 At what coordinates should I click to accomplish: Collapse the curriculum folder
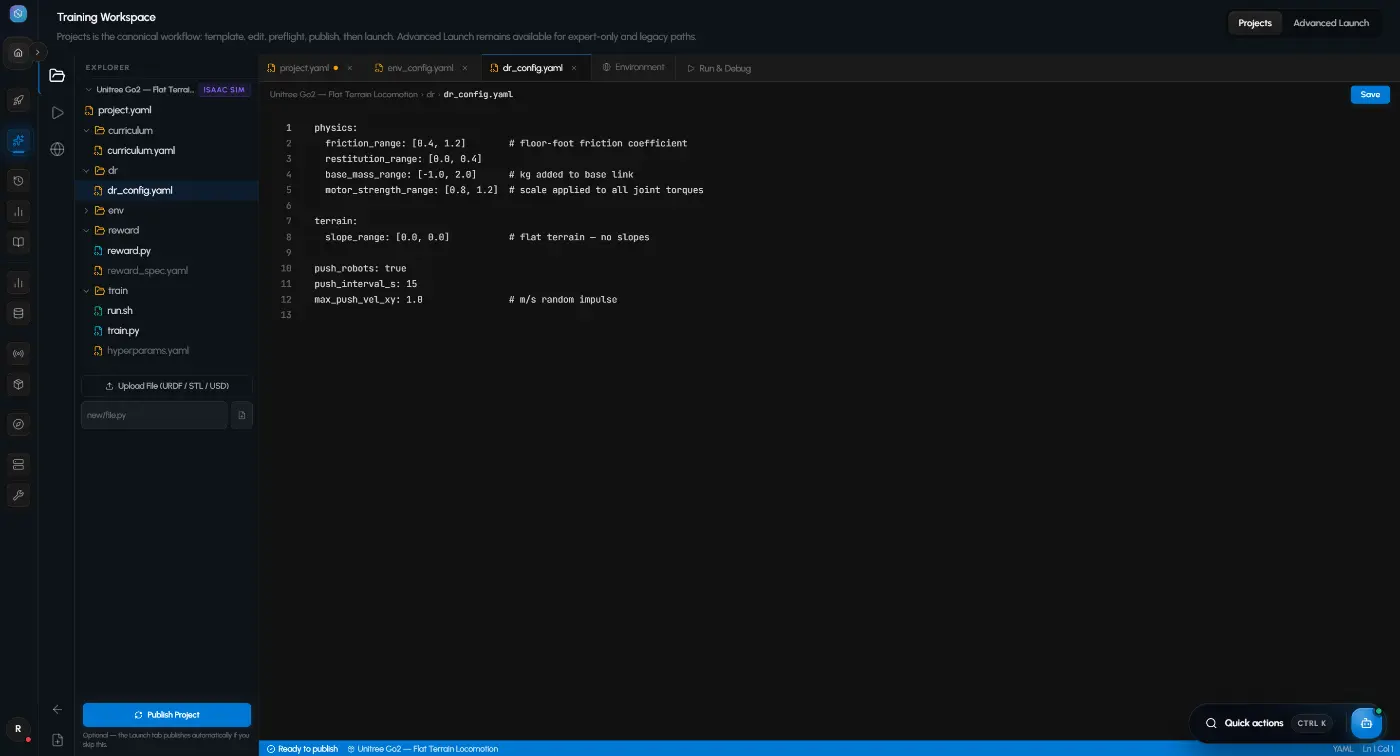pos(87,130)
